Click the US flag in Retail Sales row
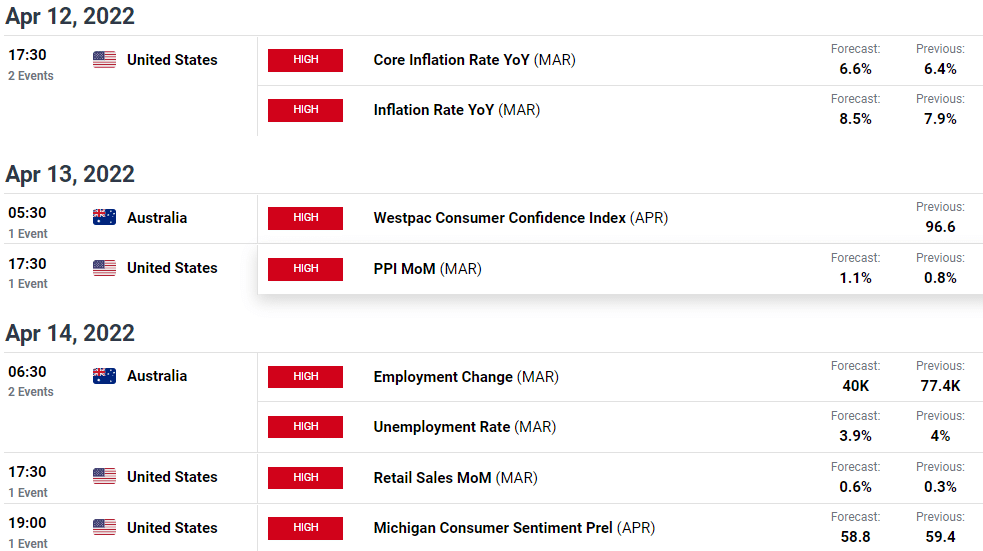This screenshot has height=551, width=983. (x=104, y=476)
